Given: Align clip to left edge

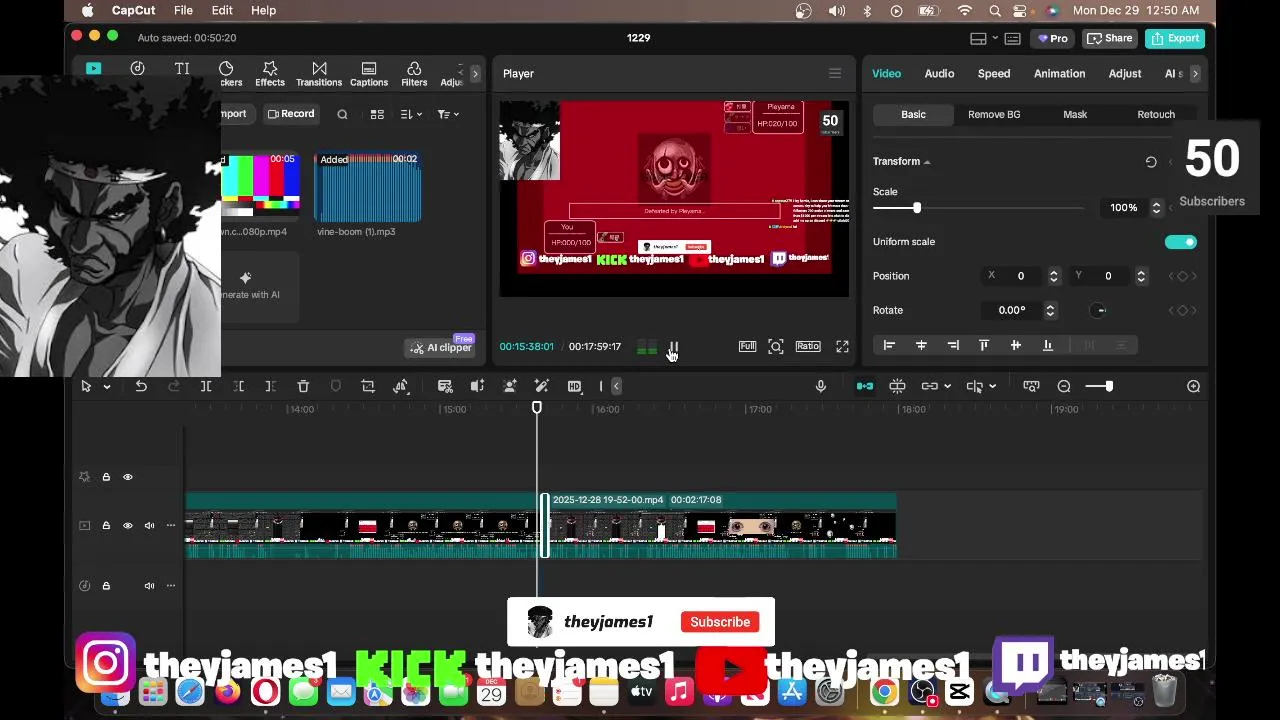Looking at the screenshot, I should pyautogui.click(x=889, y=345).
